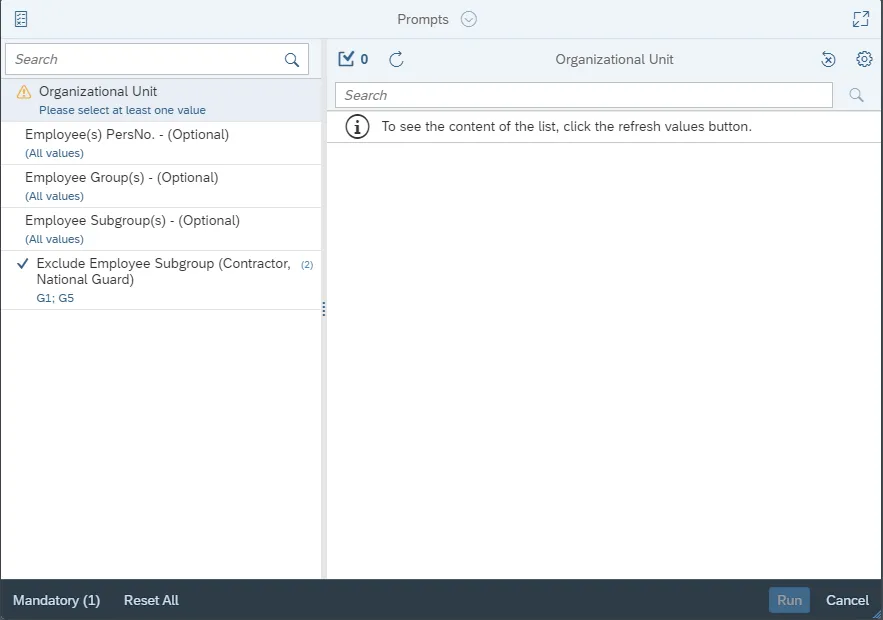The image size is (883, 620).
Task: Click the prompts summary icon at top left
Action: point(21,19)
